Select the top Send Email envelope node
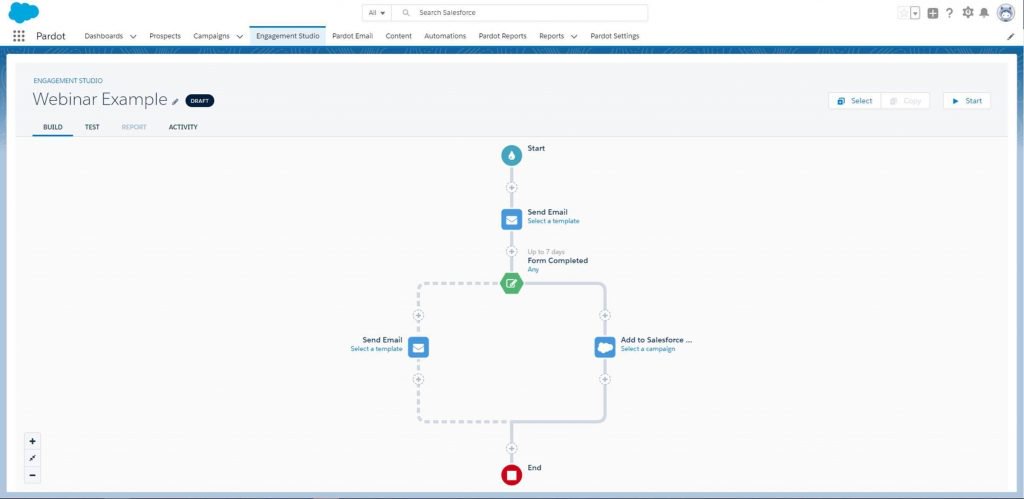Screen dimensions: 1024x499 (x=511, y=219)
